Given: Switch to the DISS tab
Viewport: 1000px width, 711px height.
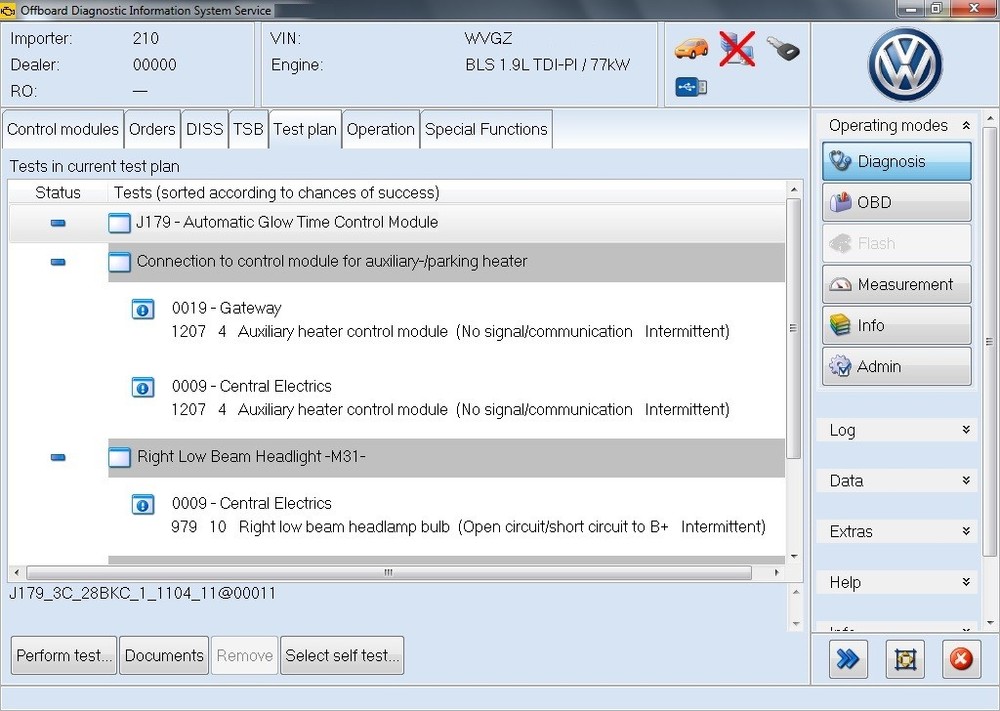Looking at the screenshot, I should click(x=205, y=129).
